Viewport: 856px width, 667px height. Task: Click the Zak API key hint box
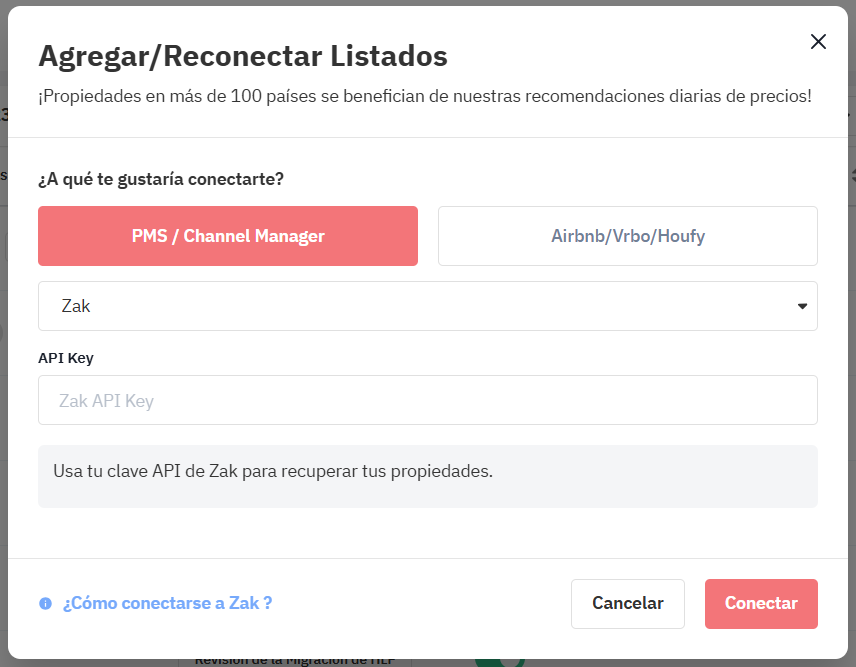point(427,477)
